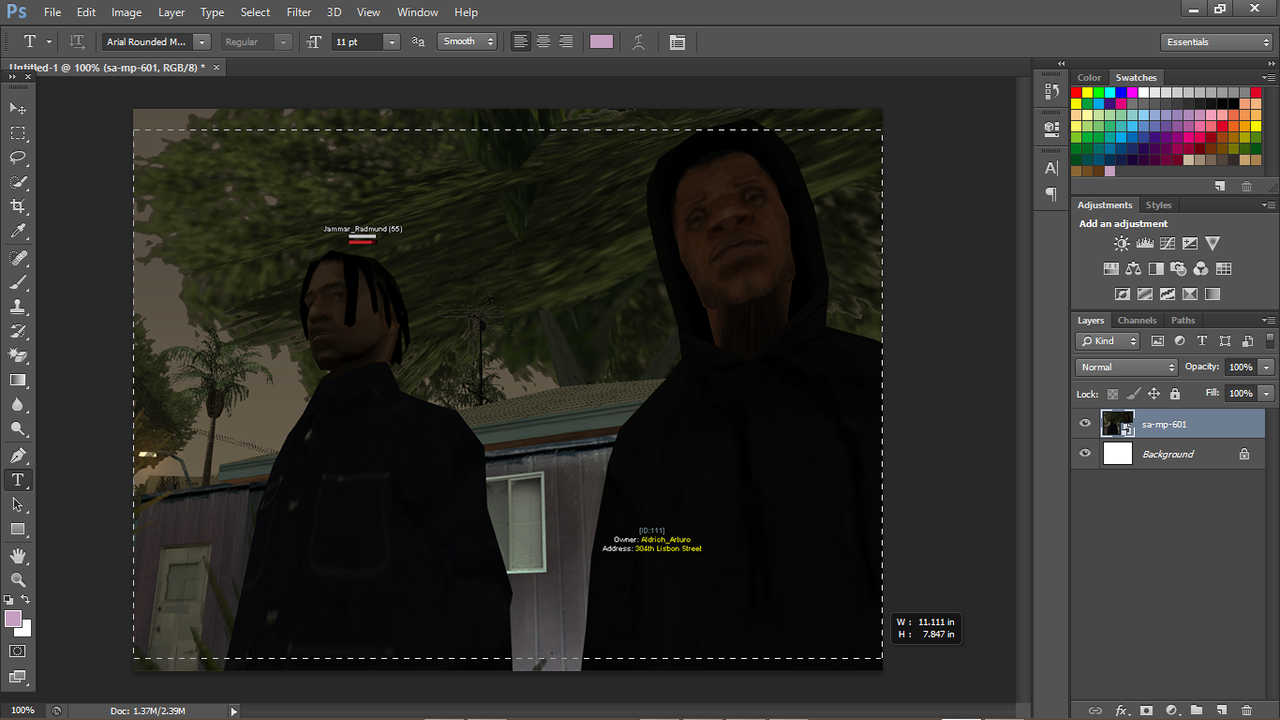Viewport: 1280px width, 720px height.
Task: Turn layer filtering on or off
Action: [1270, 341]
